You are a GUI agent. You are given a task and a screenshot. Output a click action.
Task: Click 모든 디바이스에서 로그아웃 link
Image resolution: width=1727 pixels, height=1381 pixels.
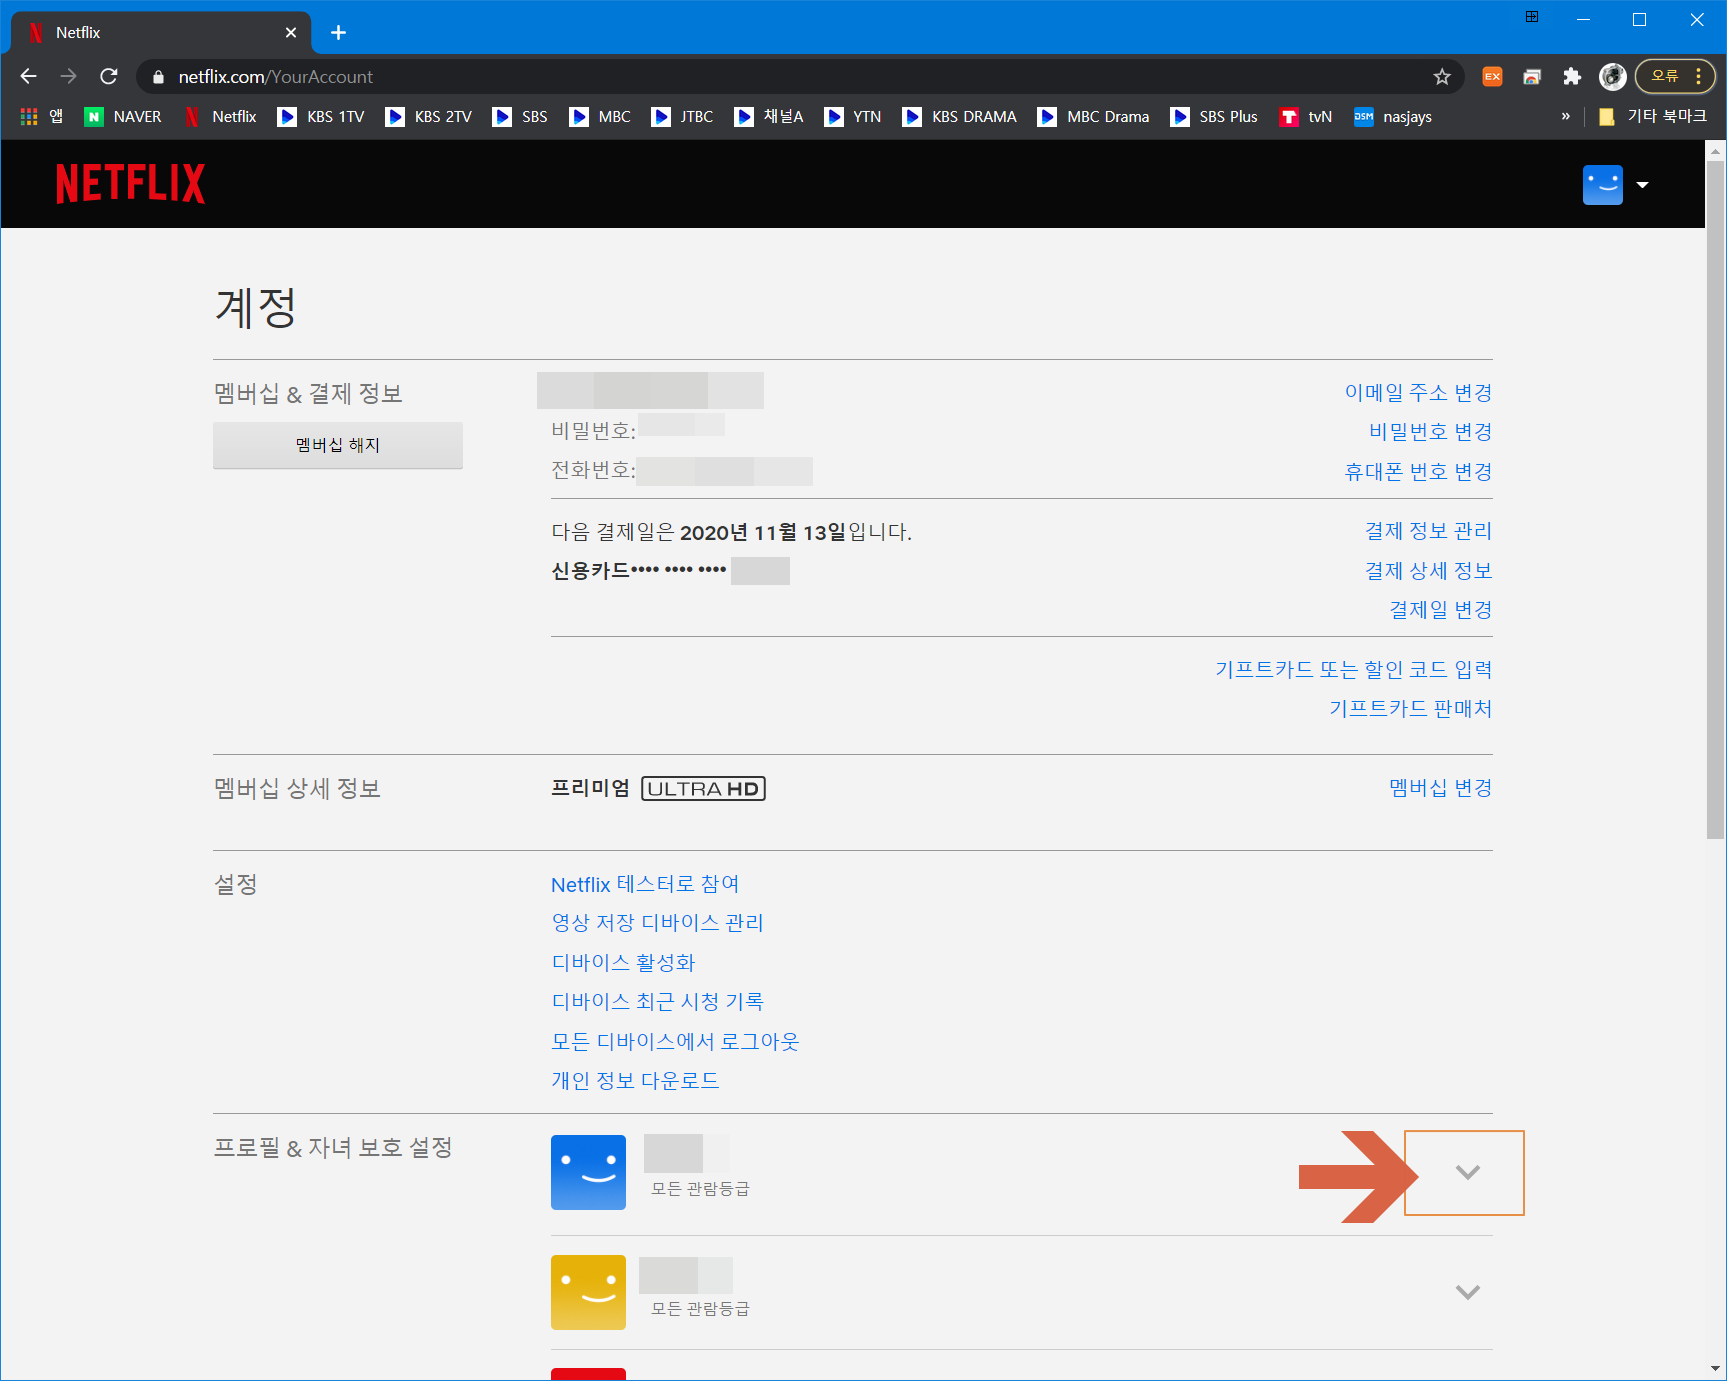click(x=675, y=1041)
